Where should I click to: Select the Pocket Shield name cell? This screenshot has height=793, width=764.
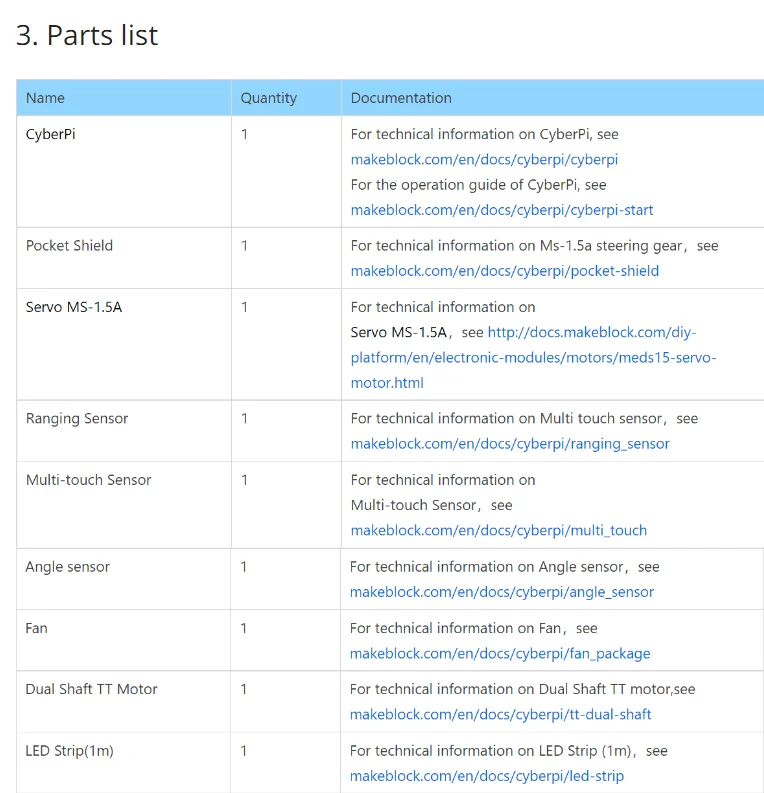69,246
